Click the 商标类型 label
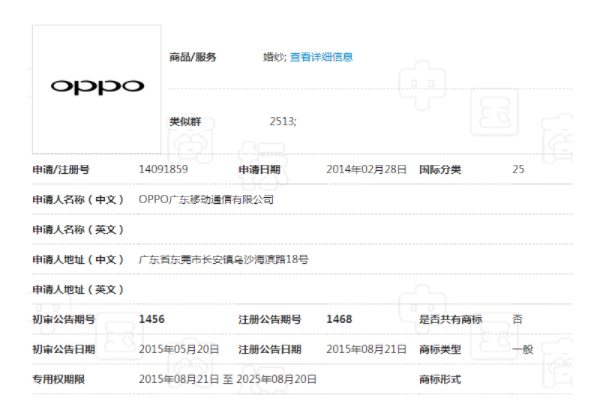Screen dimensions: 593x413 click(440, 349)
